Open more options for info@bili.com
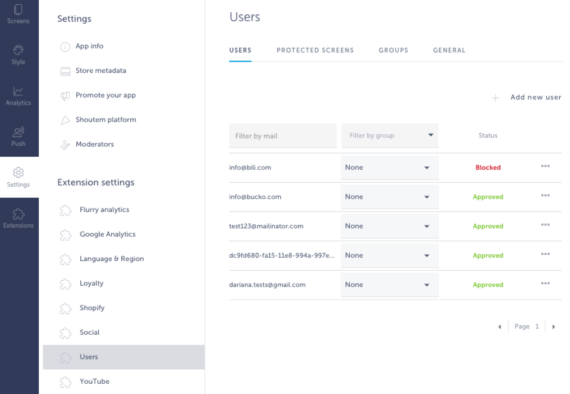This screenshot has width=570, height=394. (545, 166)
